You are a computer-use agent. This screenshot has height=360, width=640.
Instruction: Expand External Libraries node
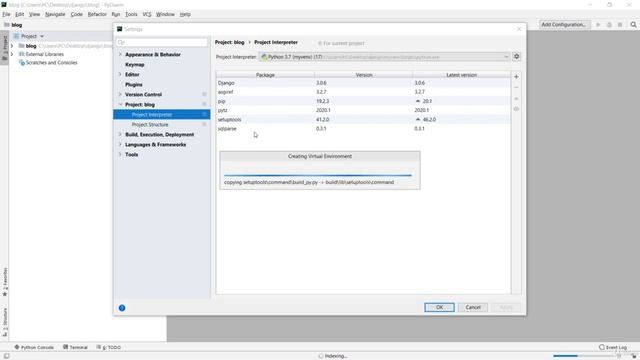pos(12,54)
